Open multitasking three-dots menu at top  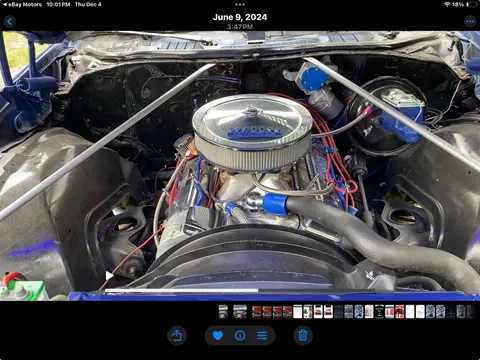(x=240, y=4)
